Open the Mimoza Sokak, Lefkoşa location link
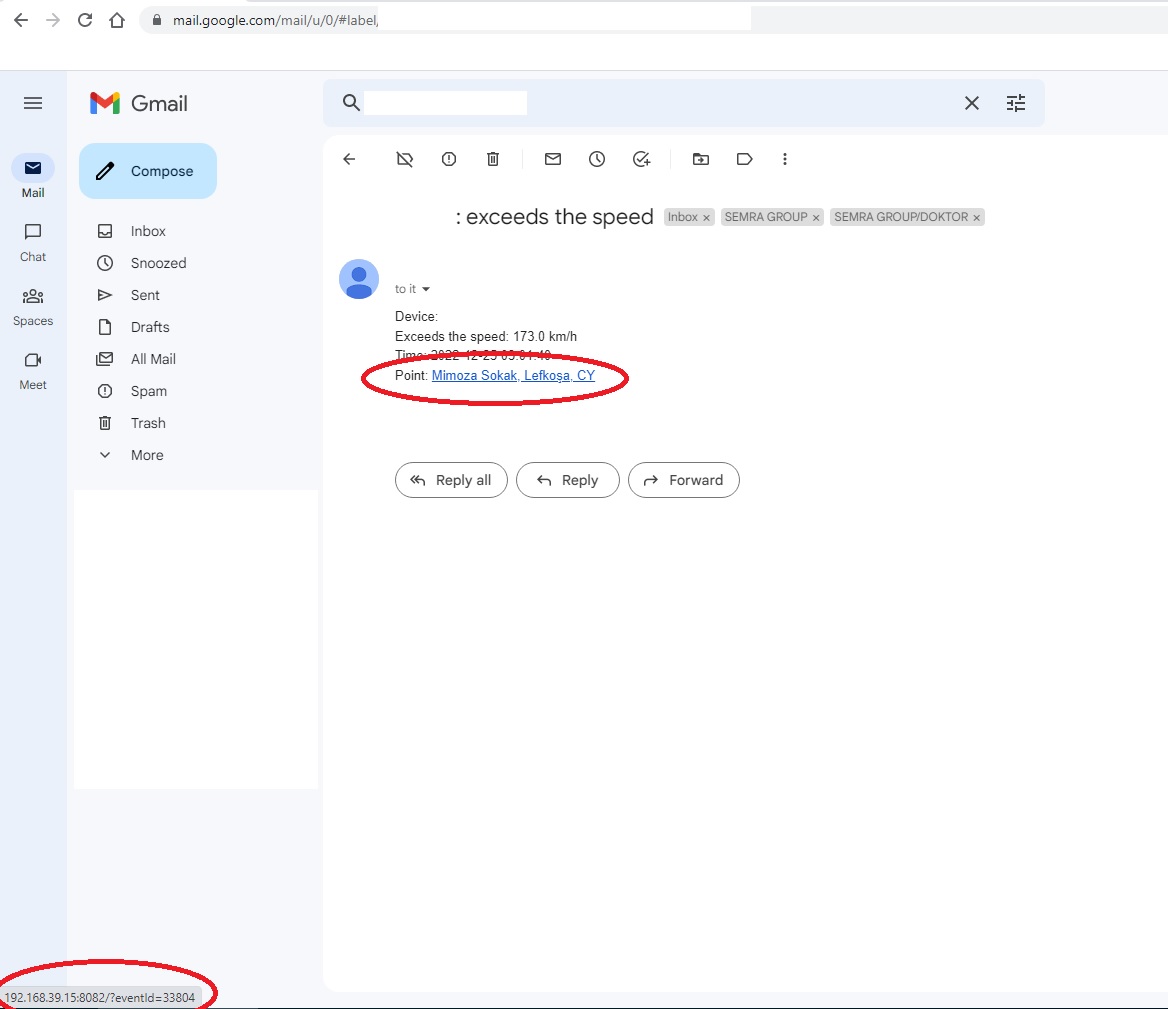The image size is (1168, 1009). (x=513, y=375)
